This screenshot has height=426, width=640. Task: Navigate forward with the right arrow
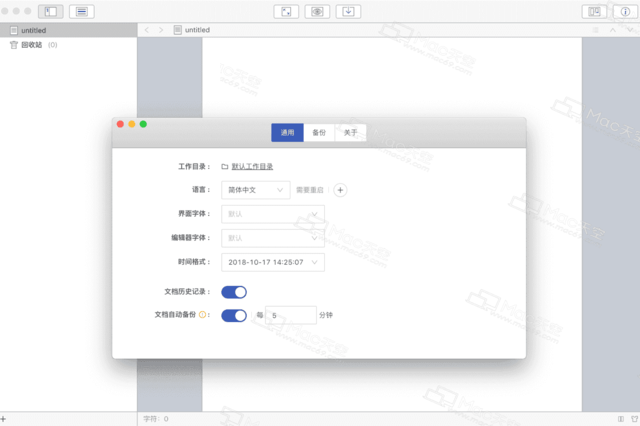161,30
